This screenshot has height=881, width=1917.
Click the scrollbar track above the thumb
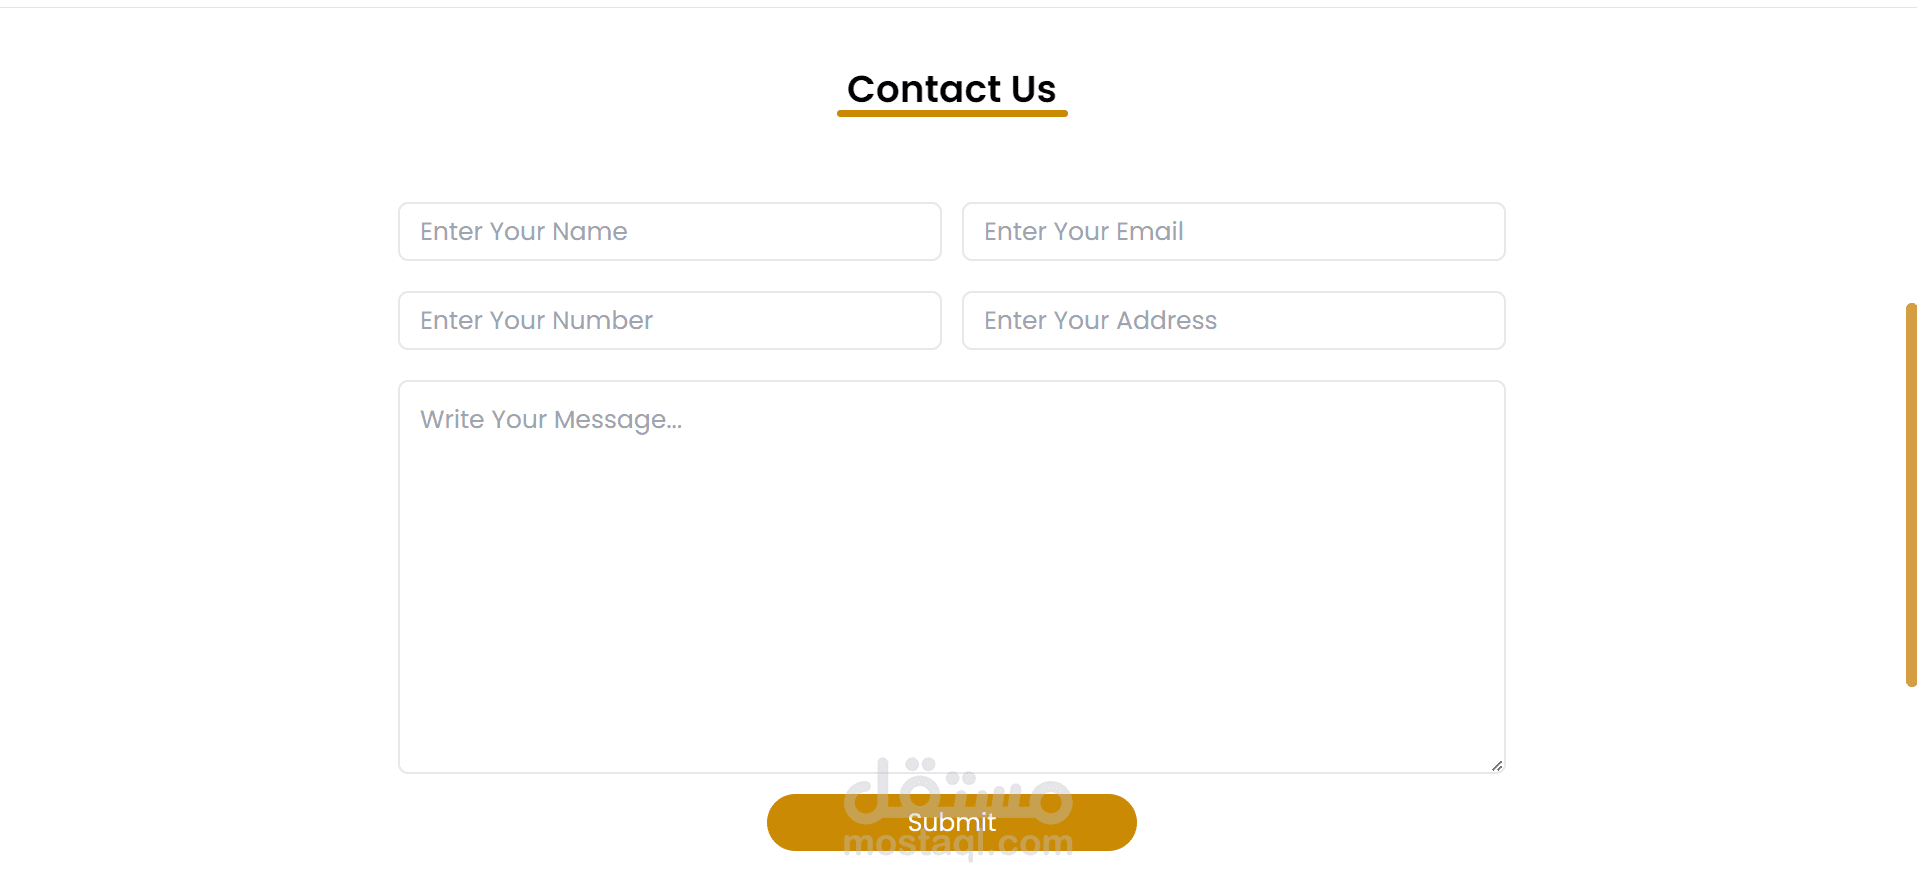pos(1911,150)
